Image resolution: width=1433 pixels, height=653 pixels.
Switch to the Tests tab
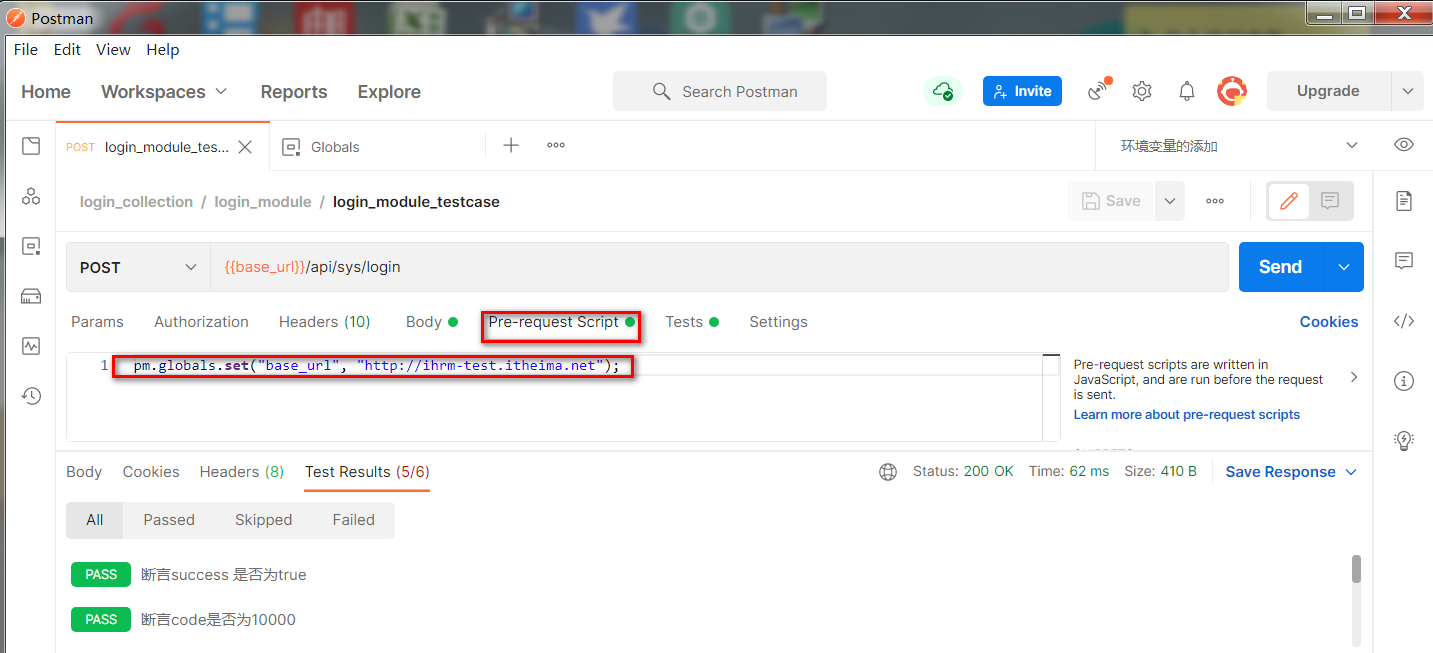(x=692, y=322)
